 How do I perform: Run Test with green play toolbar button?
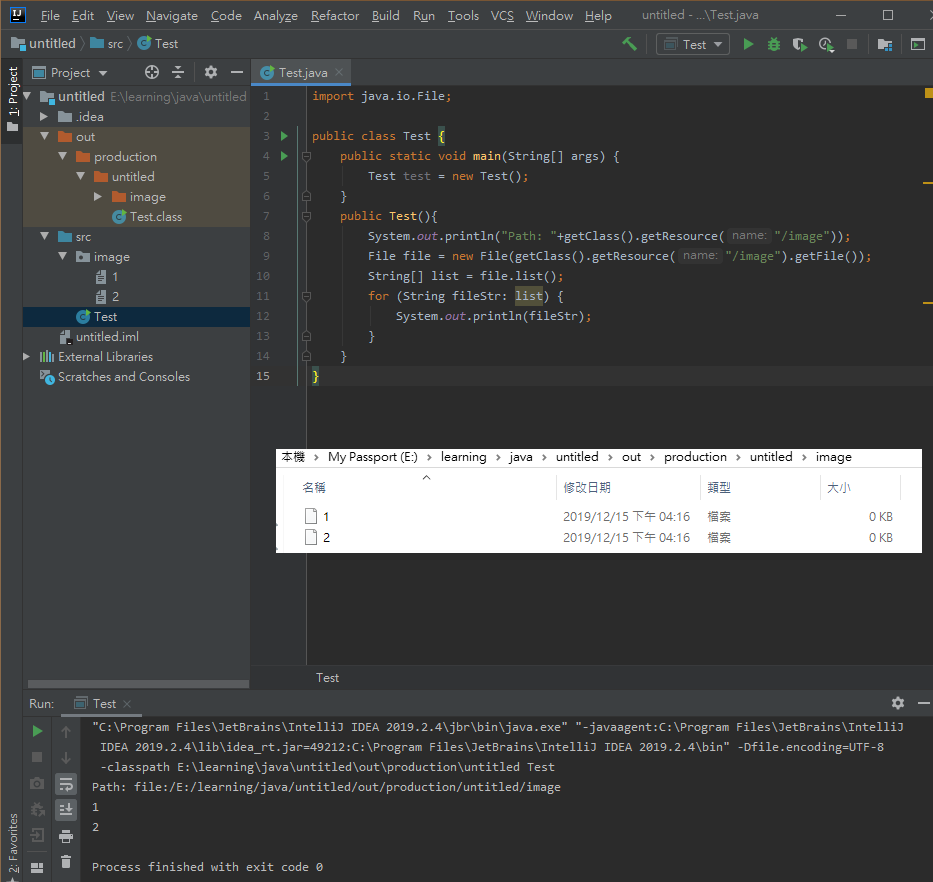click(x=749, y=44)
